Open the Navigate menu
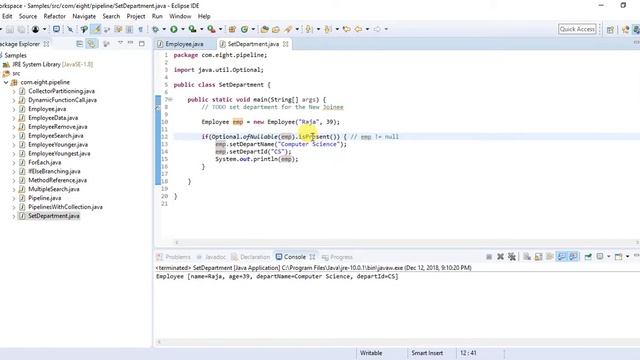 (x=84, y=16)
